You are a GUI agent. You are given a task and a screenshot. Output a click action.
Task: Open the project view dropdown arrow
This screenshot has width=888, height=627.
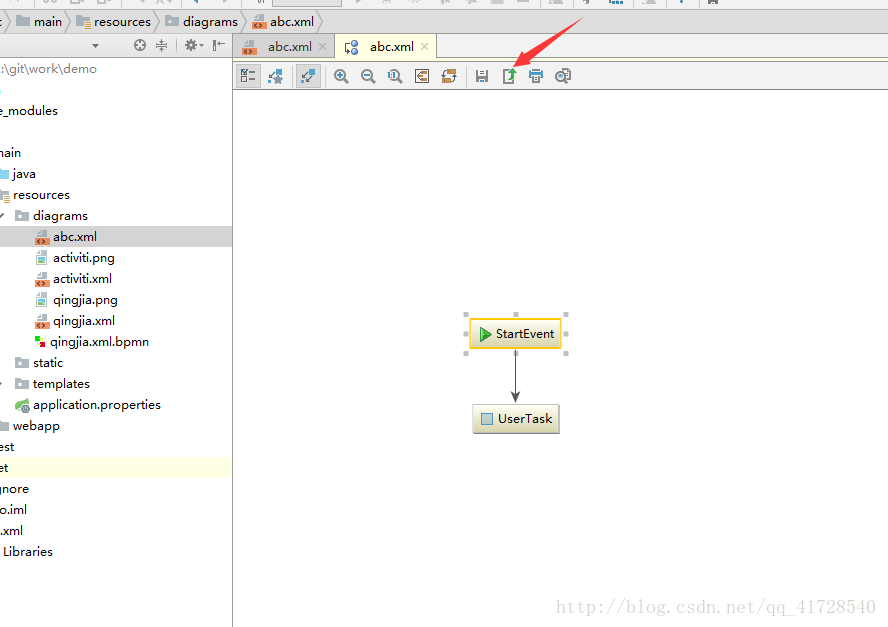pyautogui.click(x=95, y=46)
